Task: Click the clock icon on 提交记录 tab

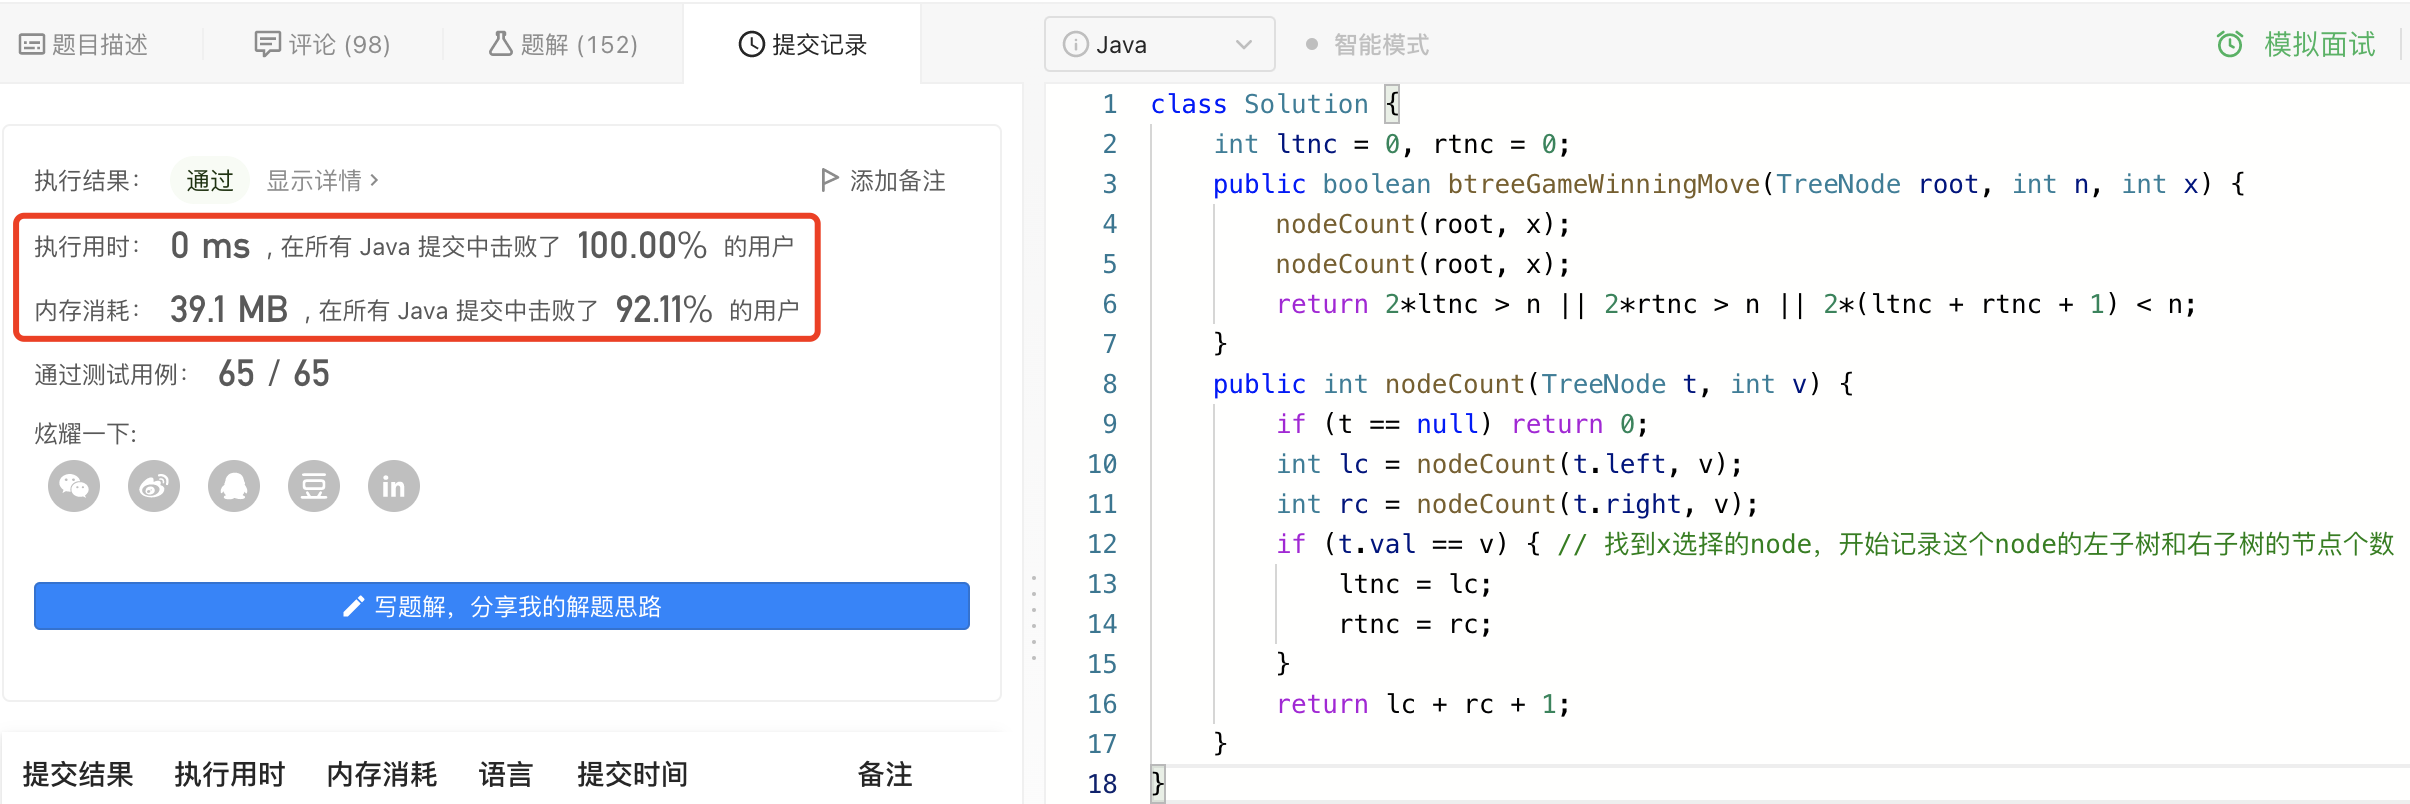Action: tap(751, 45)
